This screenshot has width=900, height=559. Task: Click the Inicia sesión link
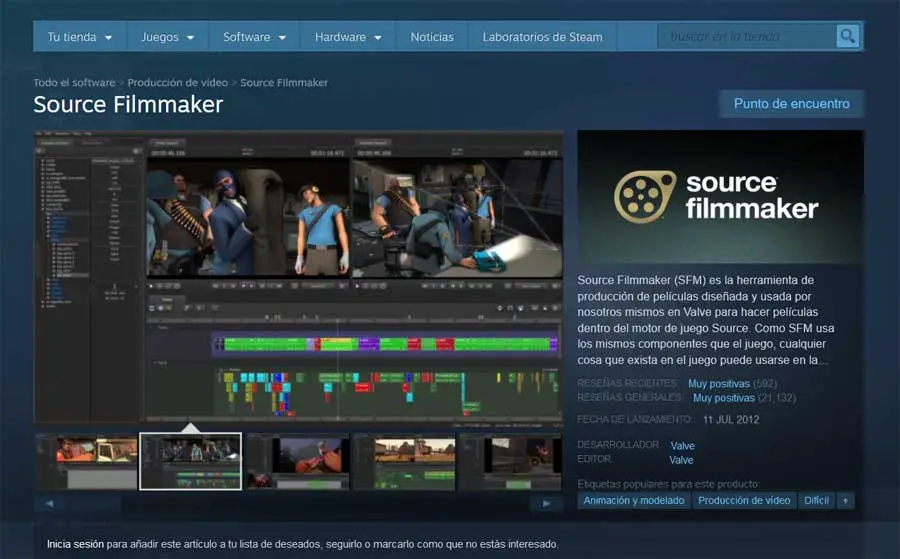75,544
